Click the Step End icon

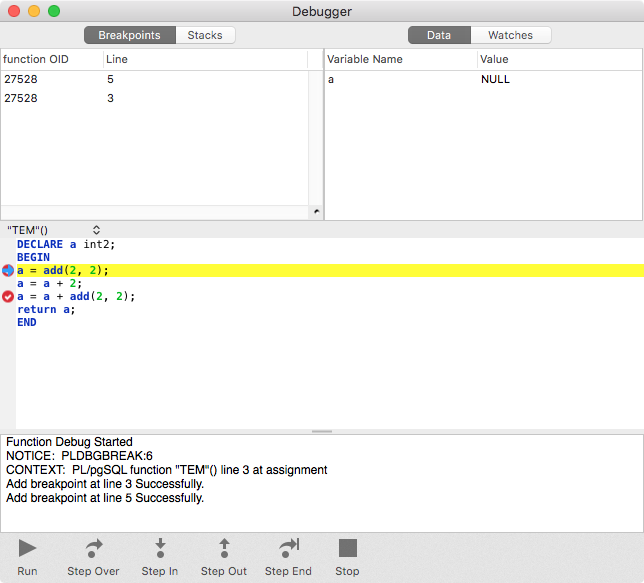pos(289,548)
